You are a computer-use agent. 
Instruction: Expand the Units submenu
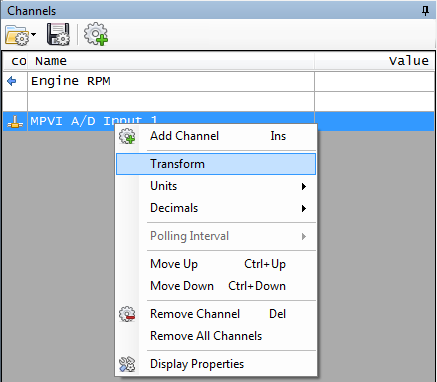[x=216, y=186]
